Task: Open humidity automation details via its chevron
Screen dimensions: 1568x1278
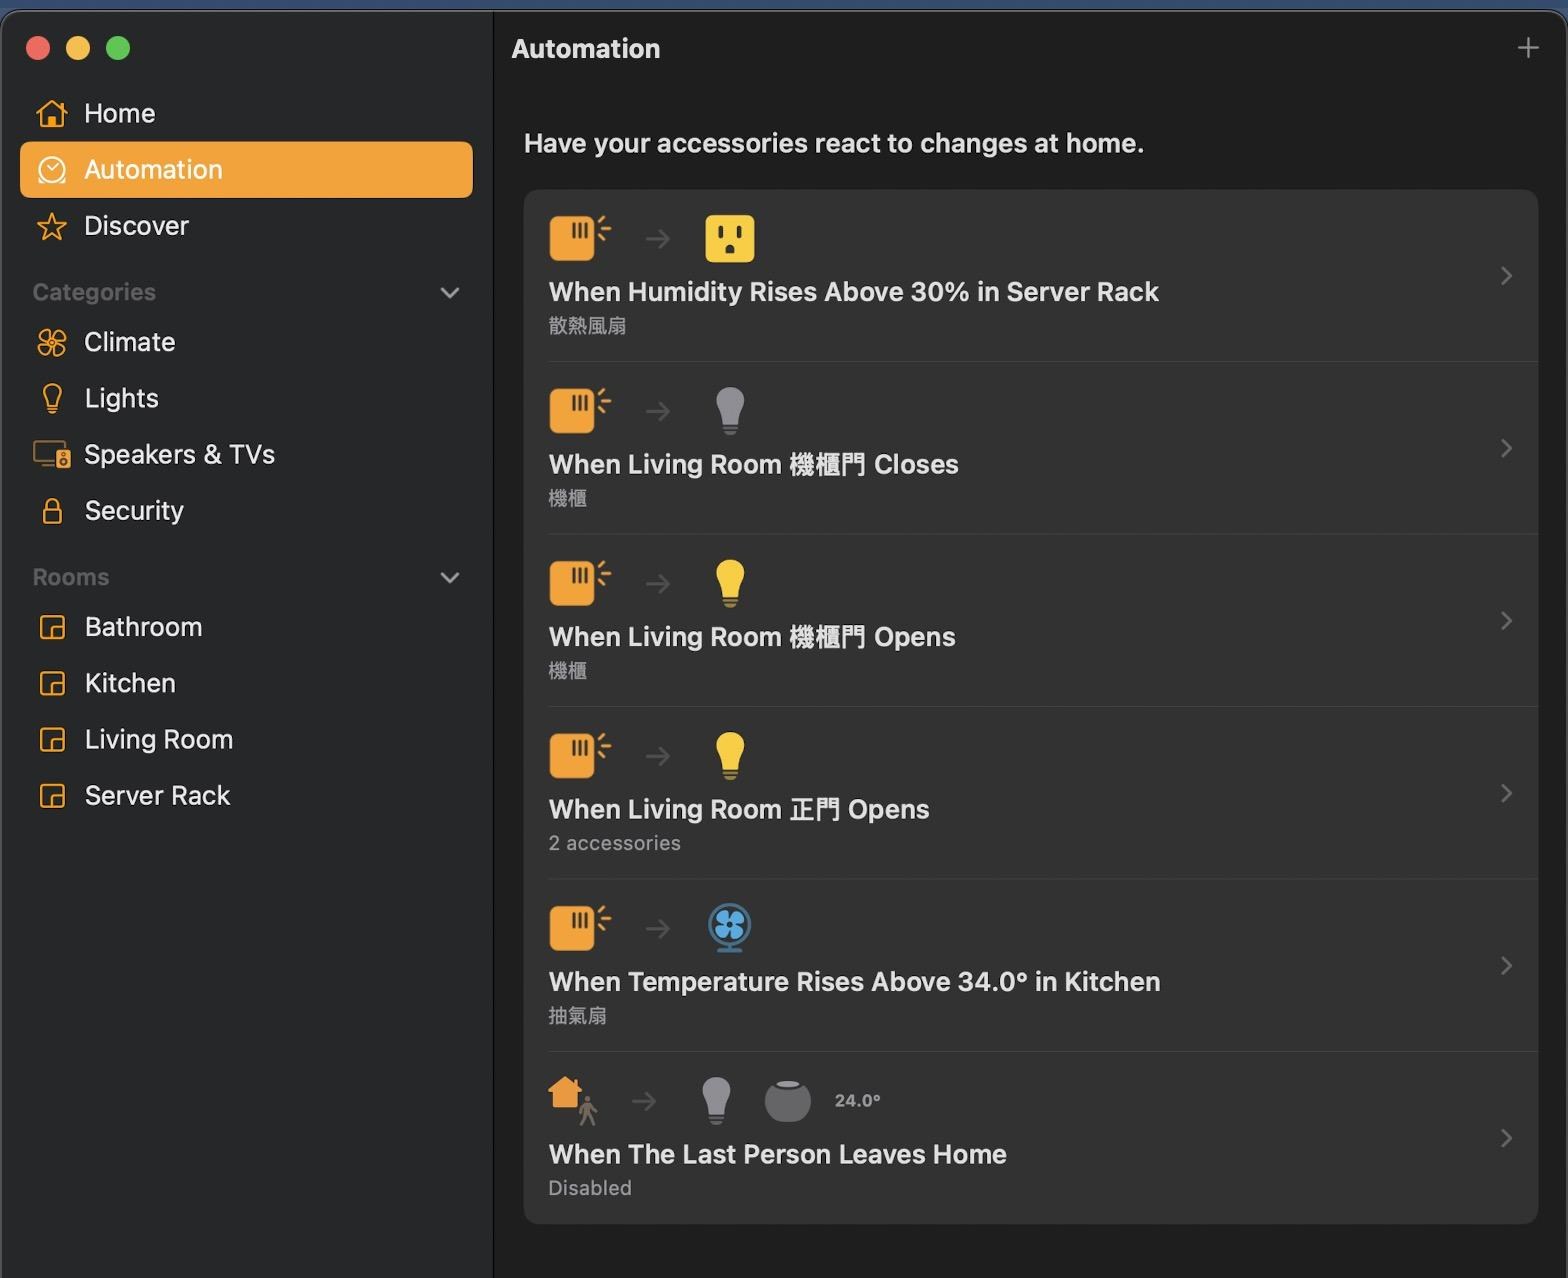Action: click(x=1506, y=276)
